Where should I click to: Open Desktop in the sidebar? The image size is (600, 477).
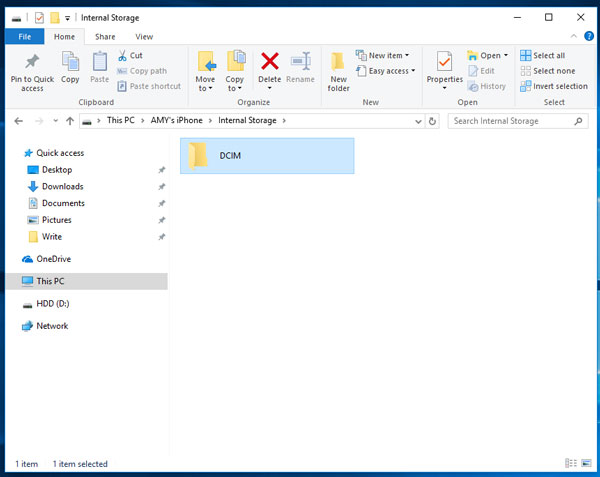coord(50,170)
